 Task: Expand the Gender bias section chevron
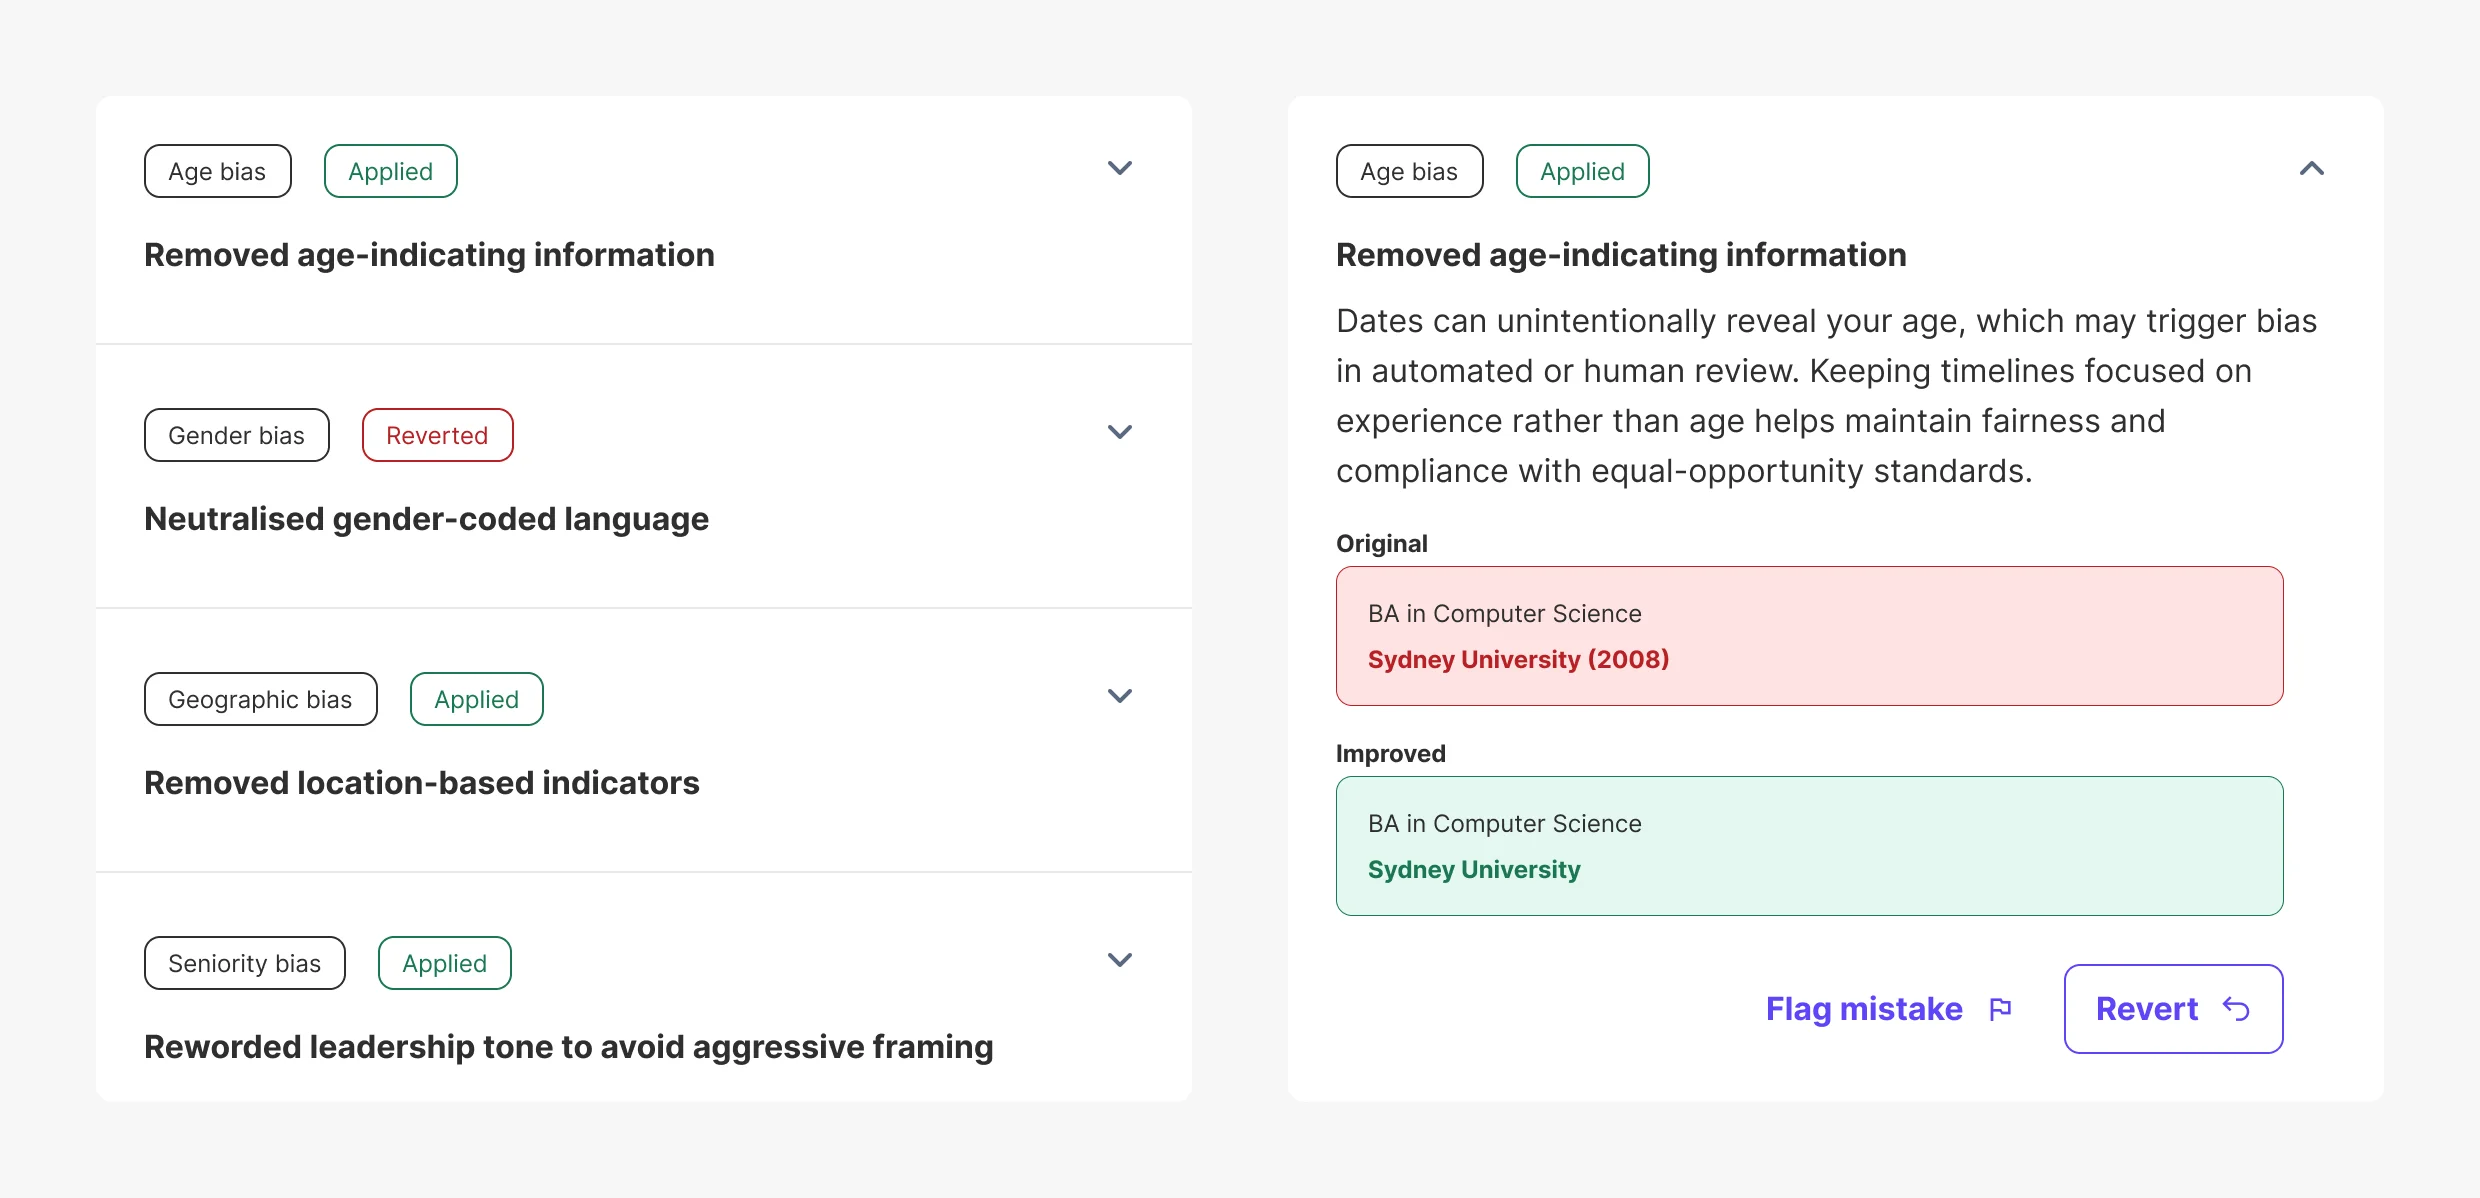1119,432
